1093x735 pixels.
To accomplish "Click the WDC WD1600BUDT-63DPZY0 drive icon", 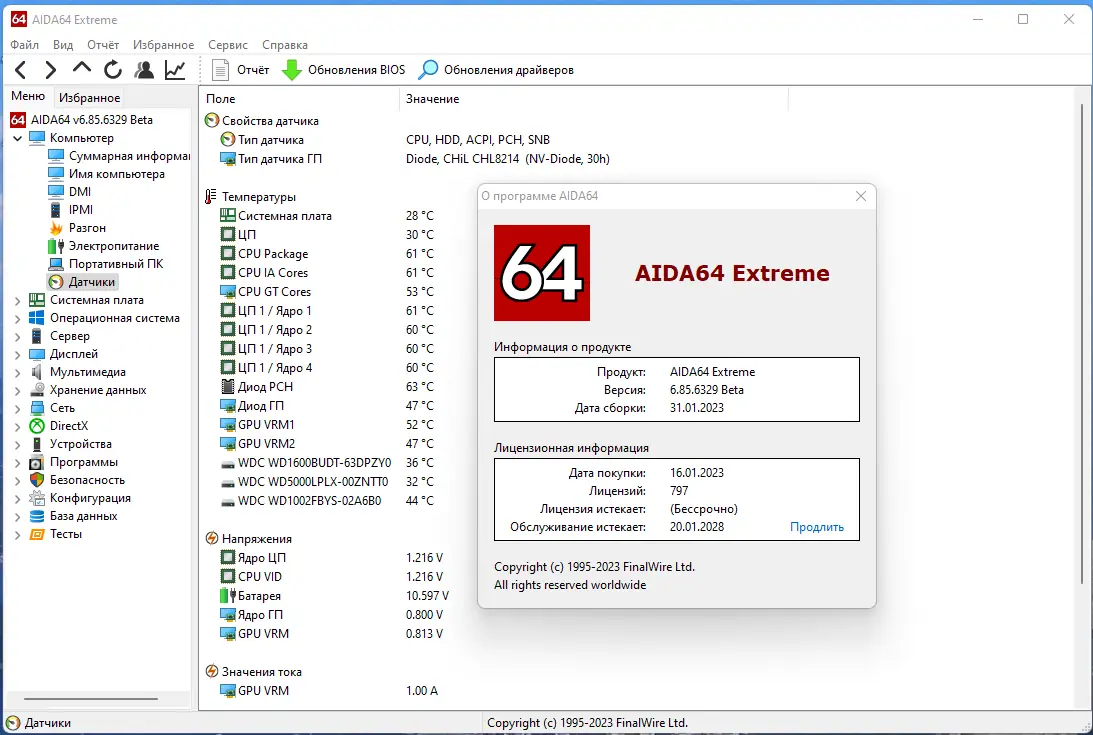I will coord(228,463).
